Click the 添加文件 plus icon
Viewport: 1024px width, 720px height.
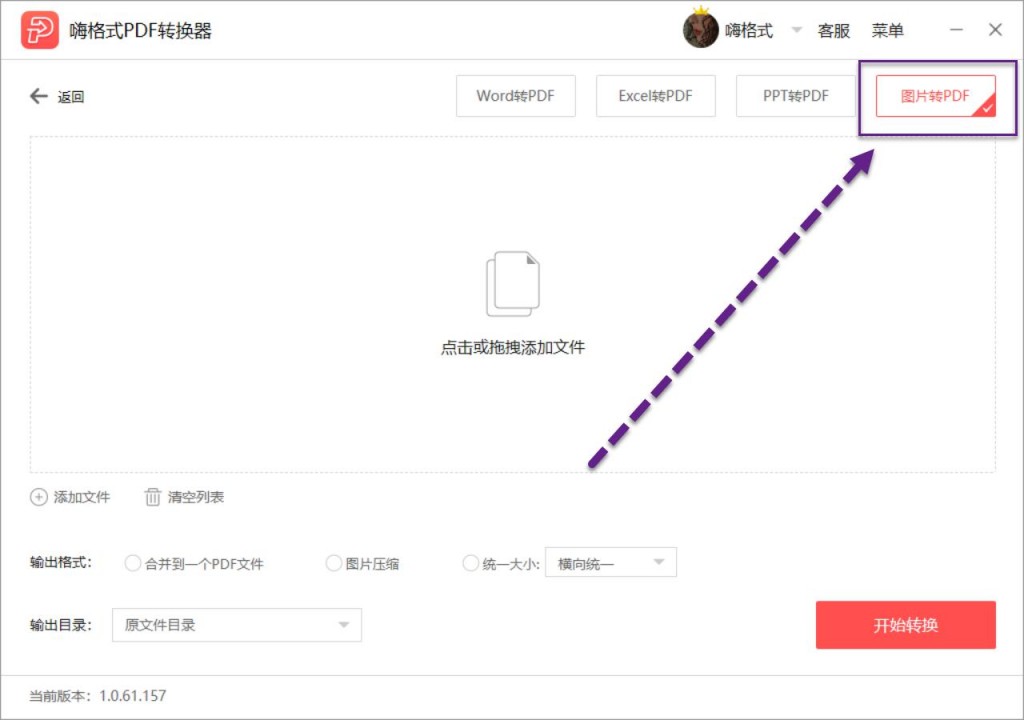[39, 497]
